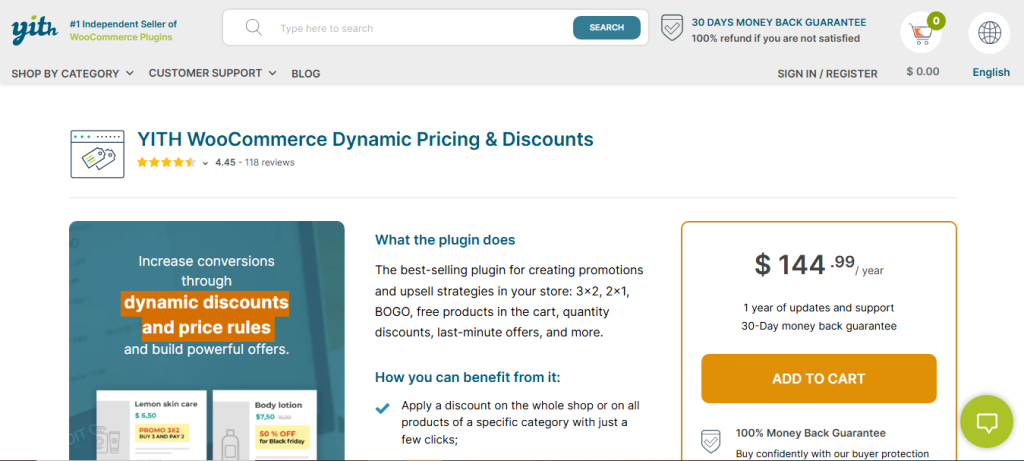This screenshot has width=1024, height=461.
Task: Click the star rating stars
Action: [x=166, y=163]
